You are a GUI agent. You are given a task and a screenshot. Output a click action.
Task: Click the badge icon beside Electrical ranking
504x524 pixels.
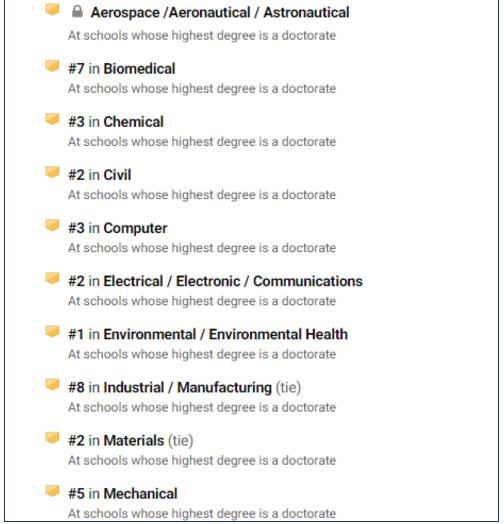click(52, 278)
